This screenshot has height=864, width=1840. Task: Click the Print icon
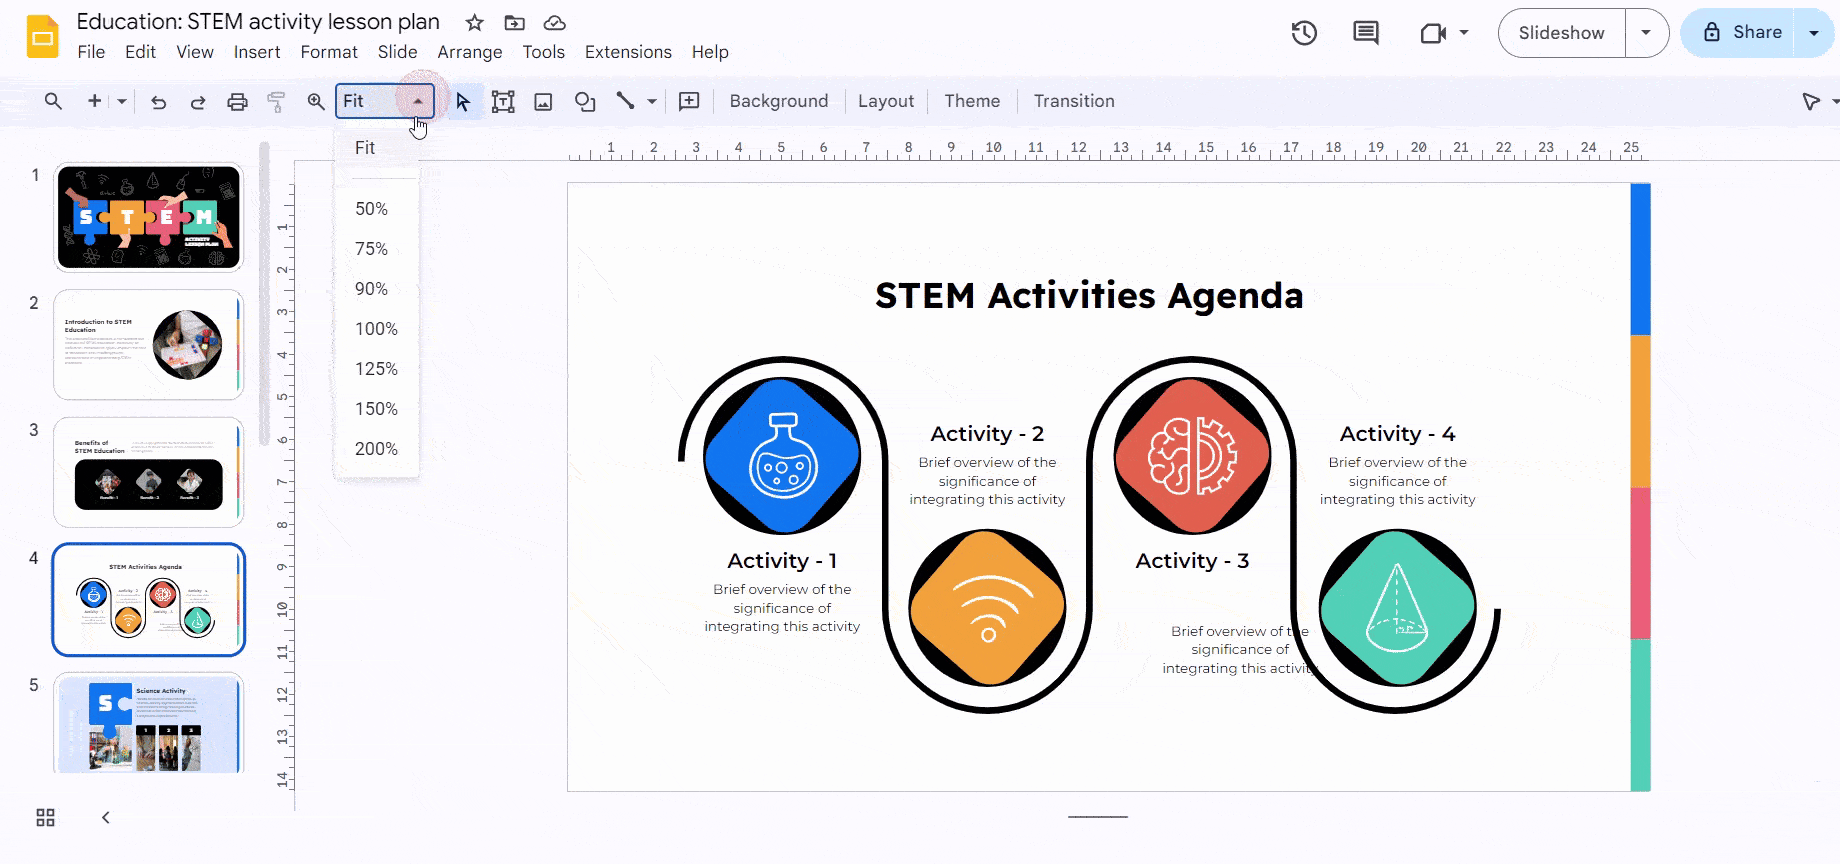point(237,102)
